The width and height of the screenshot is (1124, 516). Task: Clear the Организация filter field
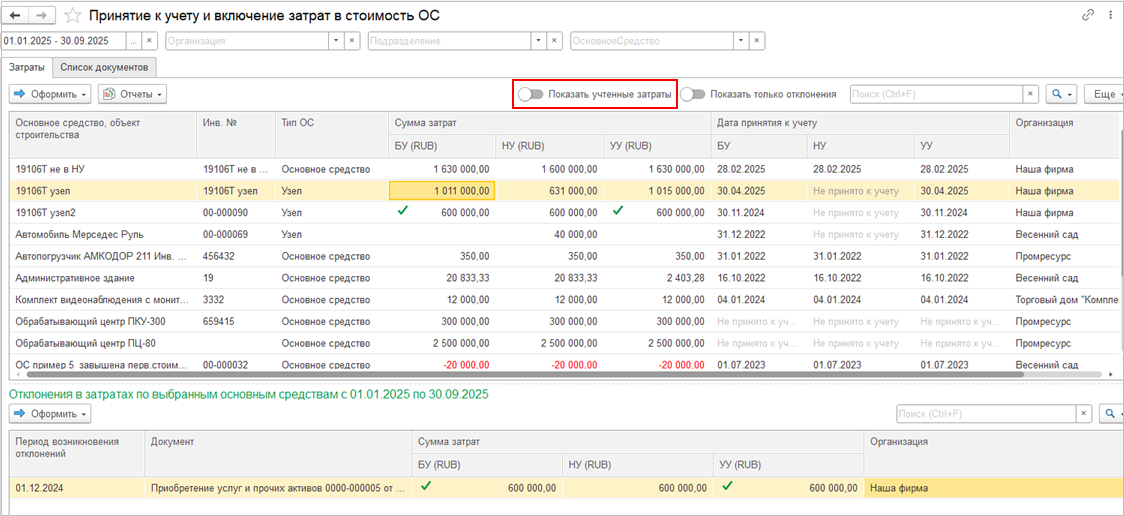pyautogui.click(x=352, y=41)
